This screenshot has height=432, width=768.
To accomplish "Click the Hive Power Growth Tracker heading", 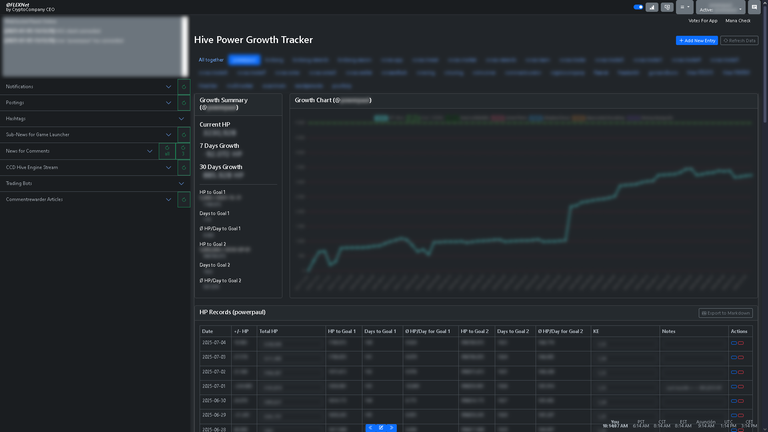I will (x=253, y=40).
